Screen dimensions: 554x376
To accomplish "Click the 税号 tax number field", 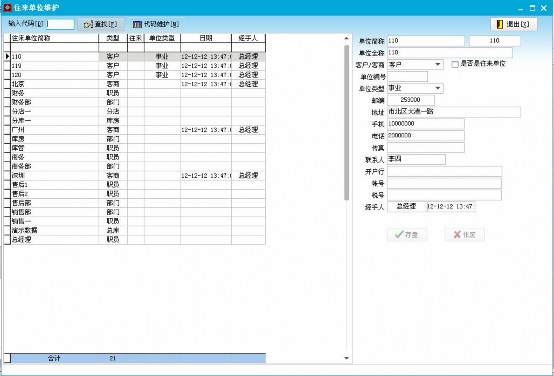I will [444, 195].
